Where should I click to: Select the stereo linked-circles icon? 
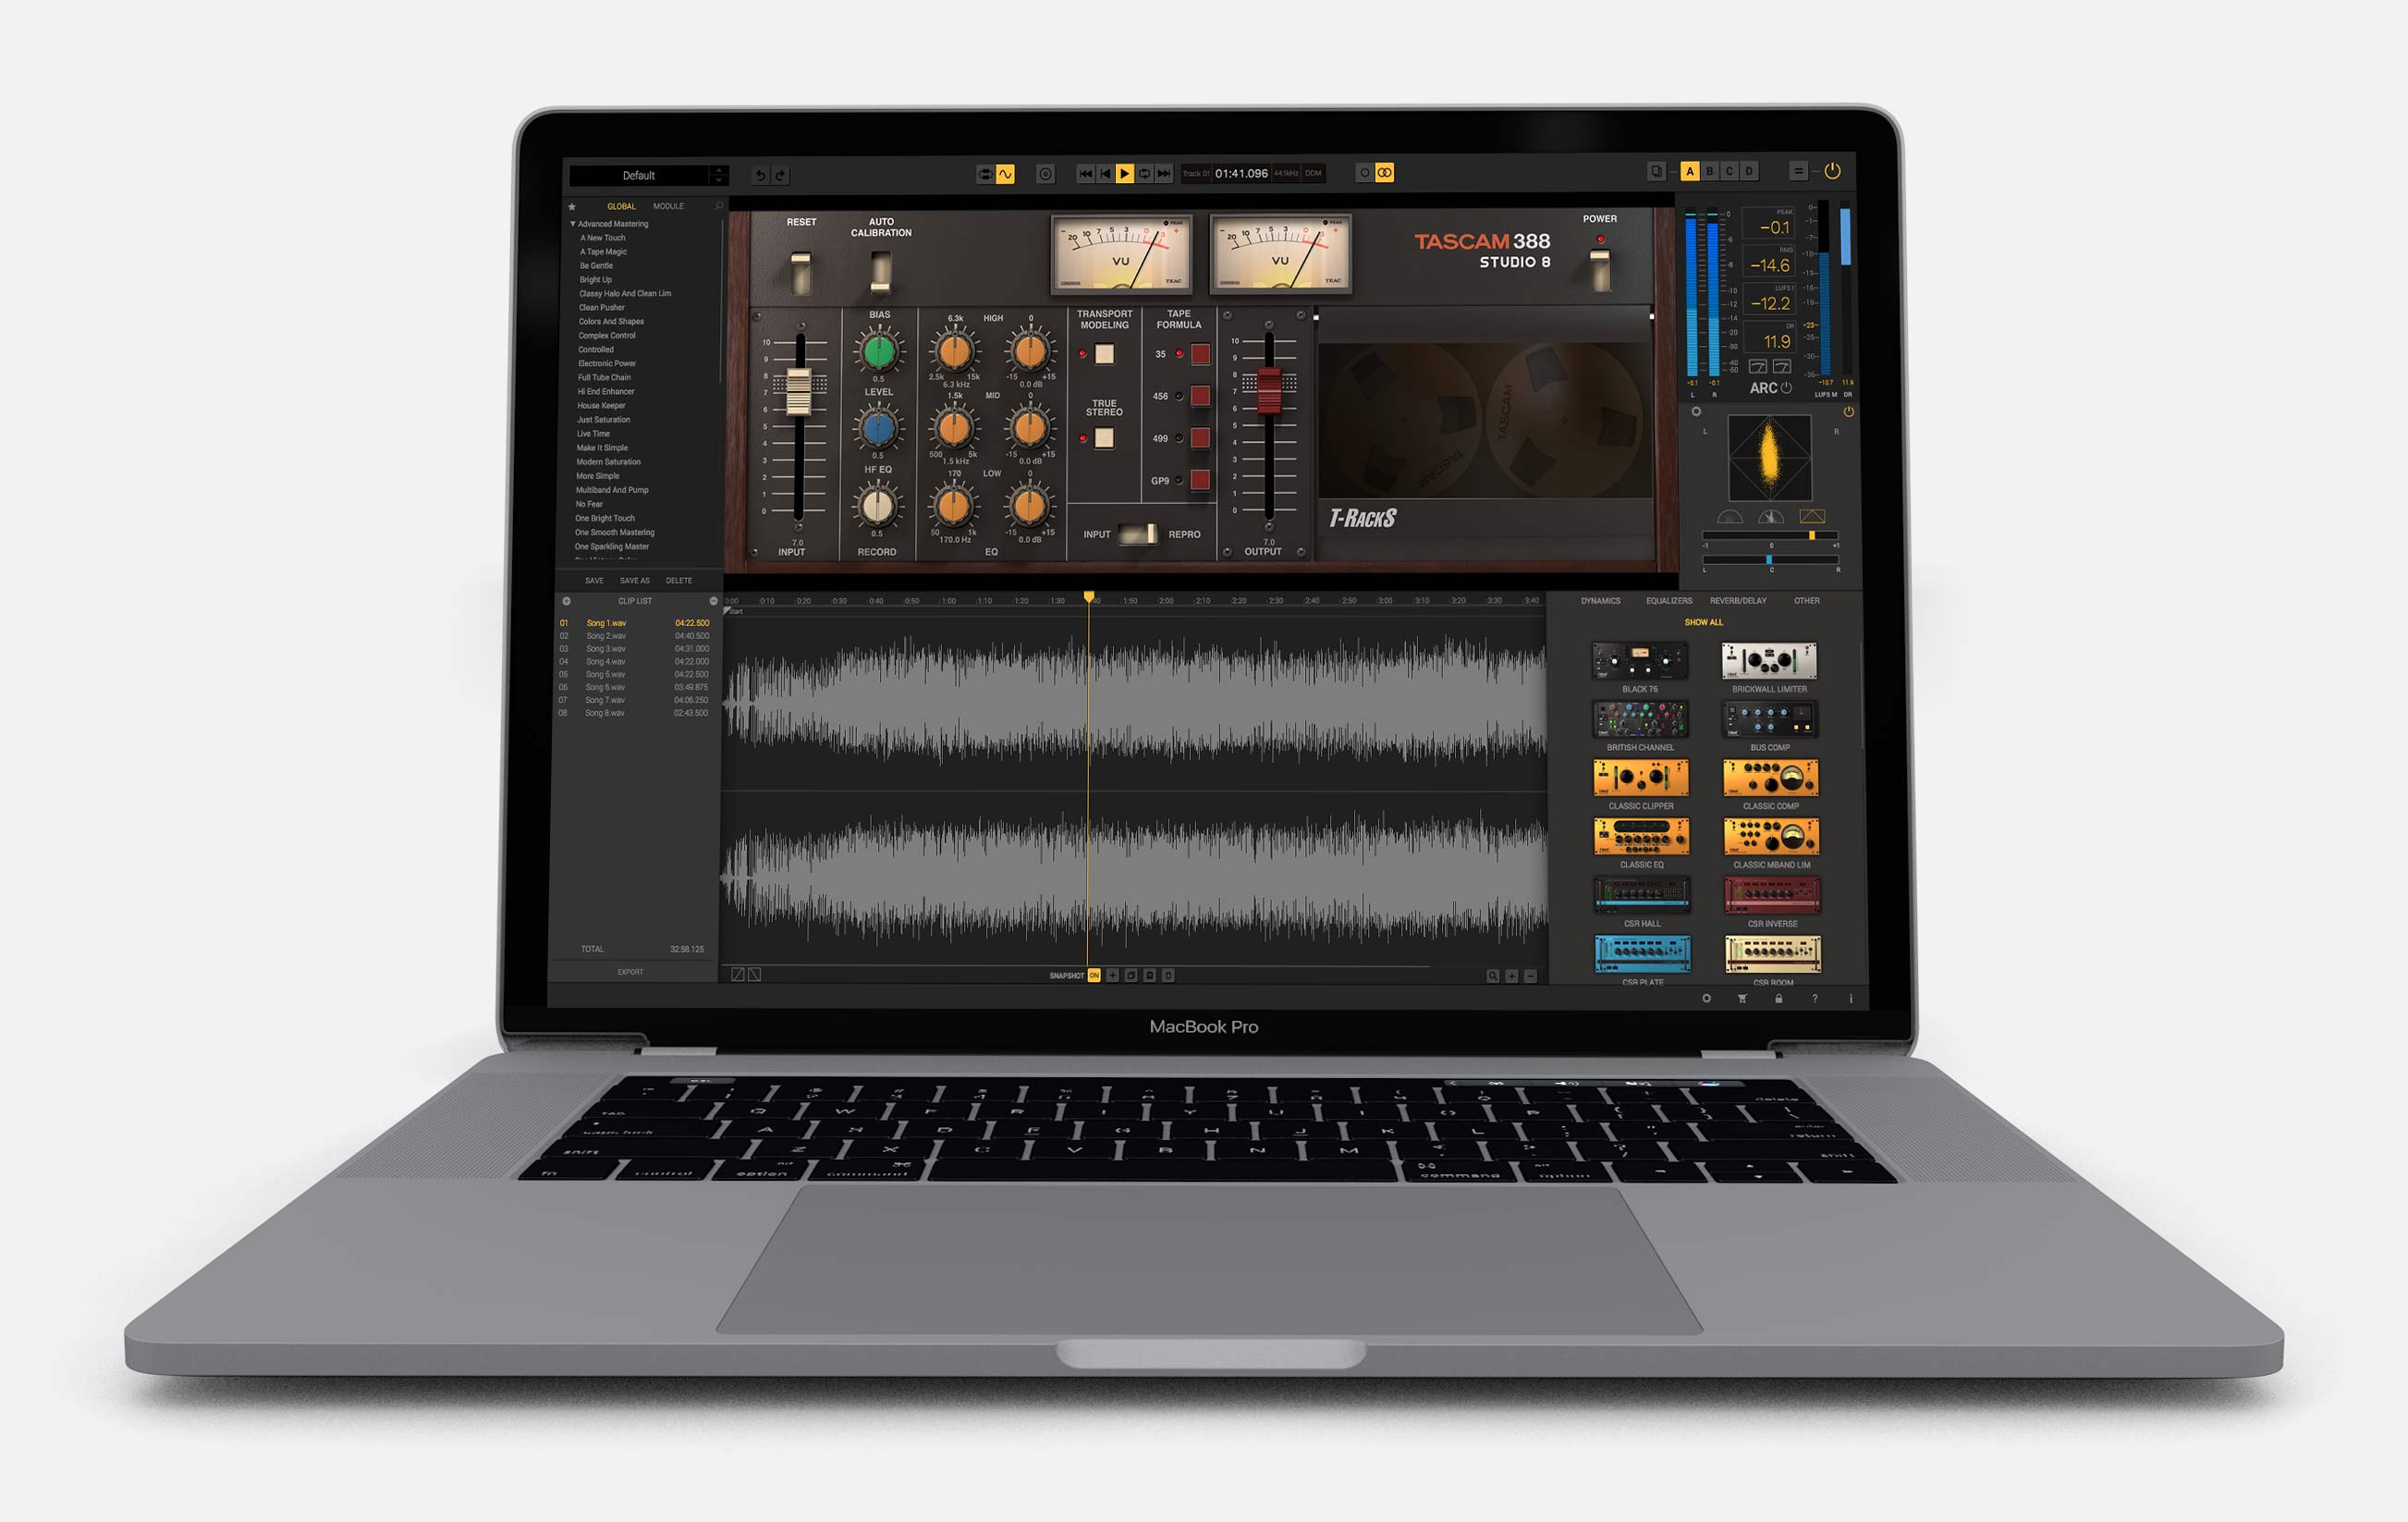click(1384, 173)
